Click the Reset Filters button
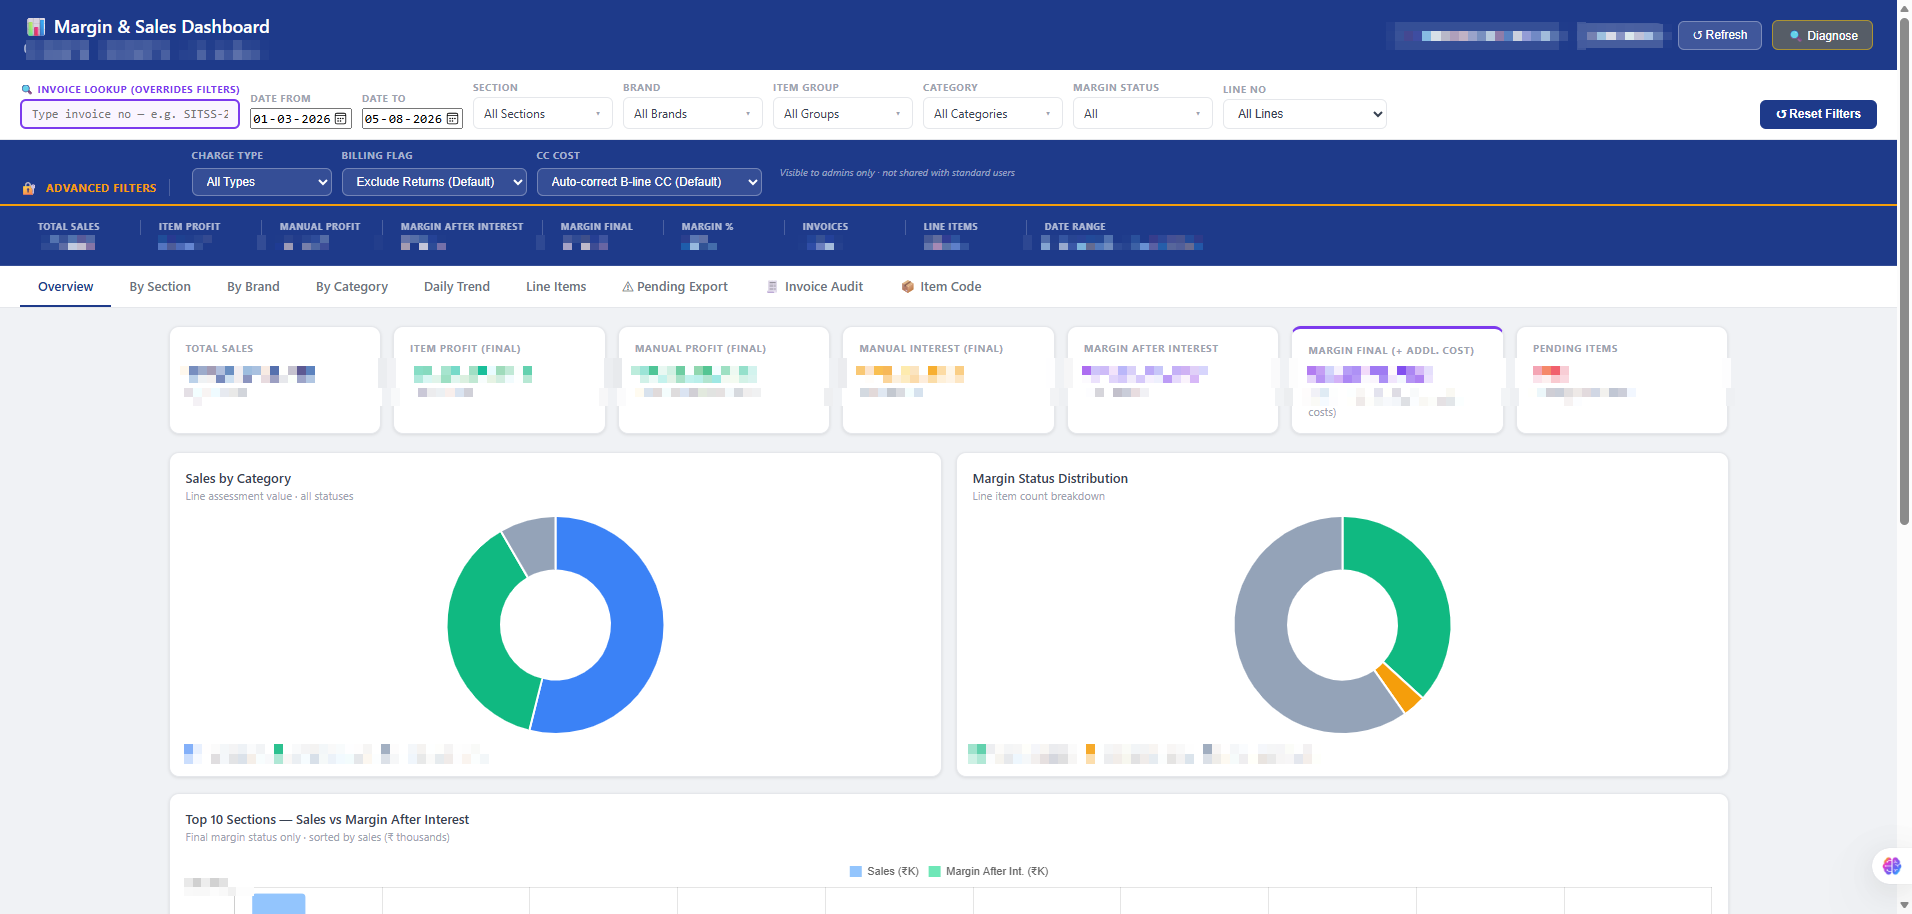 (x=1818, y=114)
